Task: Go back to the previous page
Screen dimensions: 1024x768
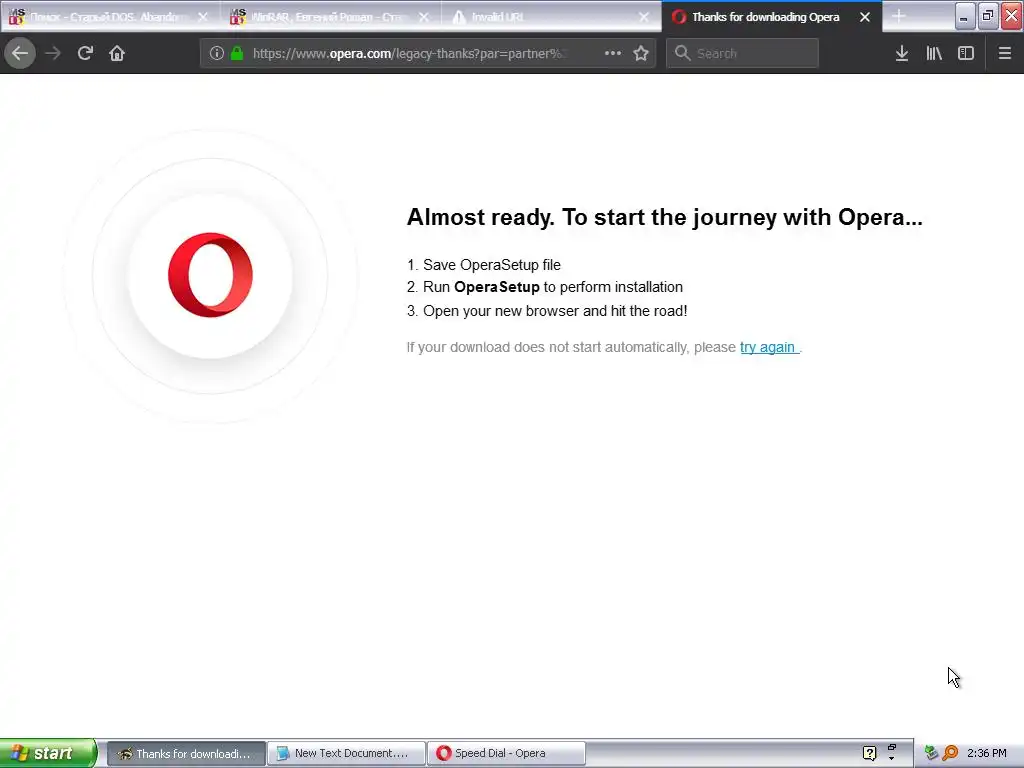Action: click(20, 53)
